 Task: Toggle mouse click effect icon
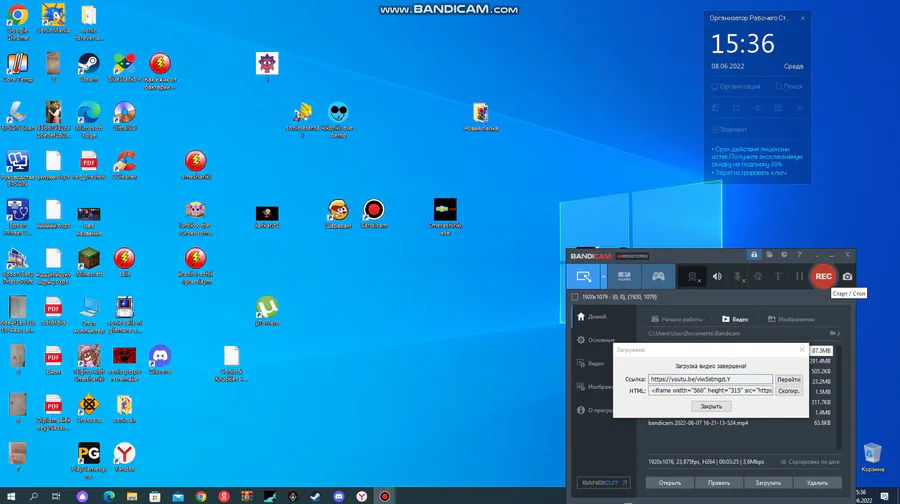758,277
